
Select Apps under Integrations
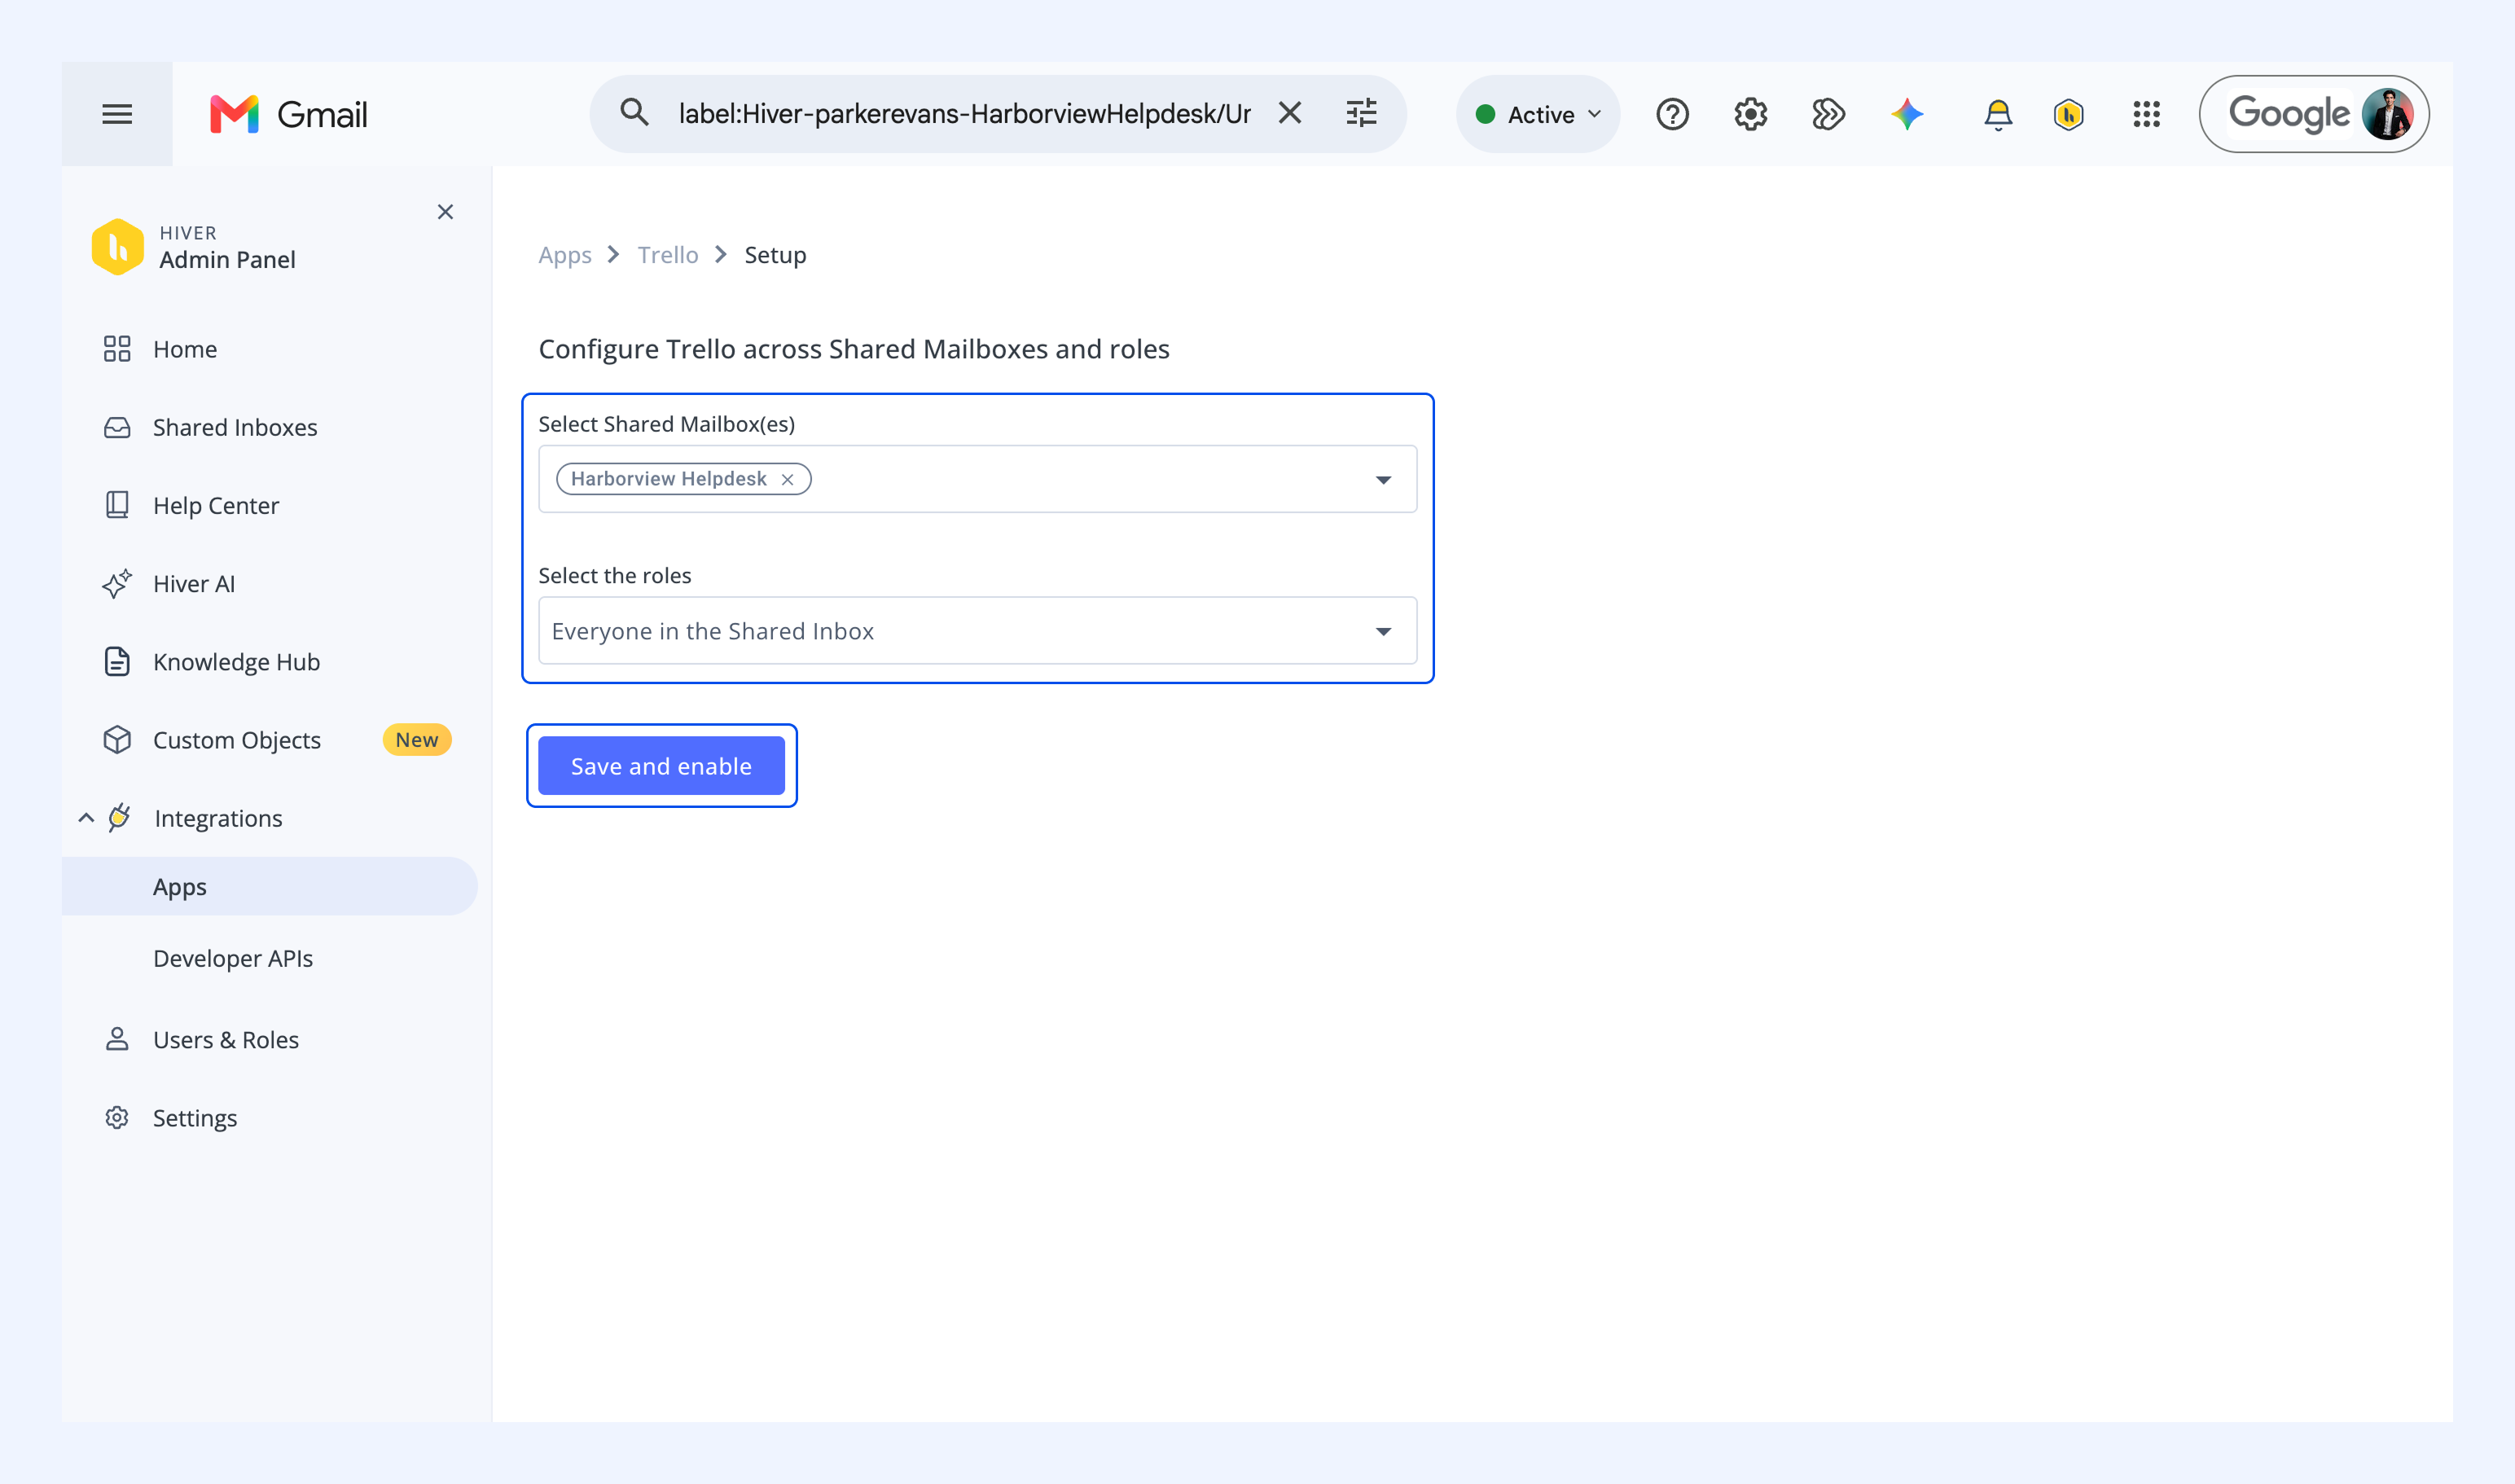coord(270,886)
